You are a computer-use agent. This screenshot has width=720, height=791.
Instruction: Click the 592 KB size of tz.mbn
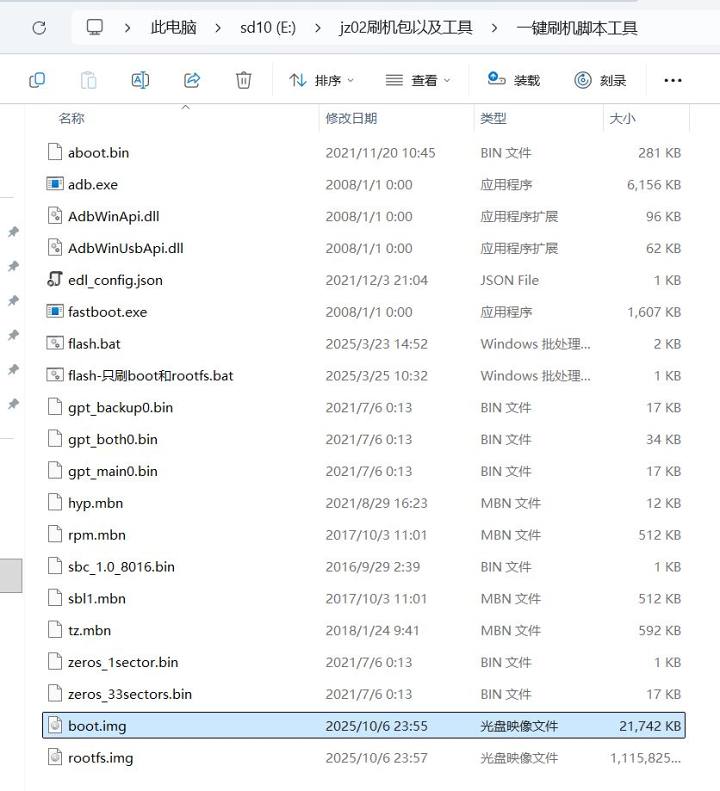tap(660, 631)
